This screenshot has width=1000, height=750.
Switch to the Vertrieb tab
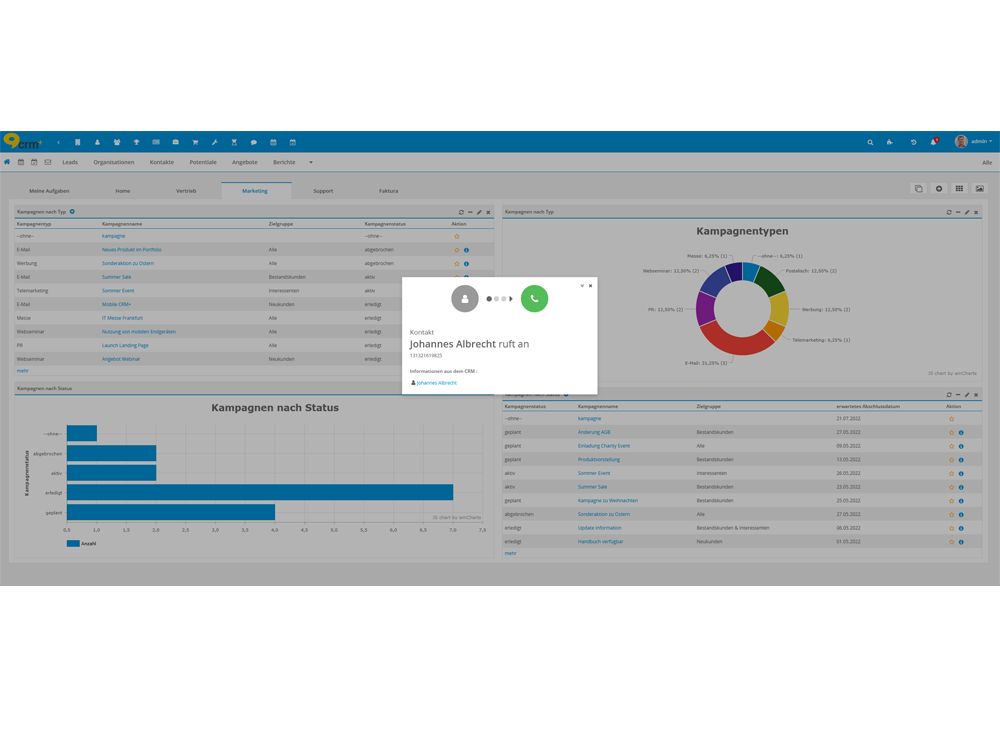click(186, 190)
